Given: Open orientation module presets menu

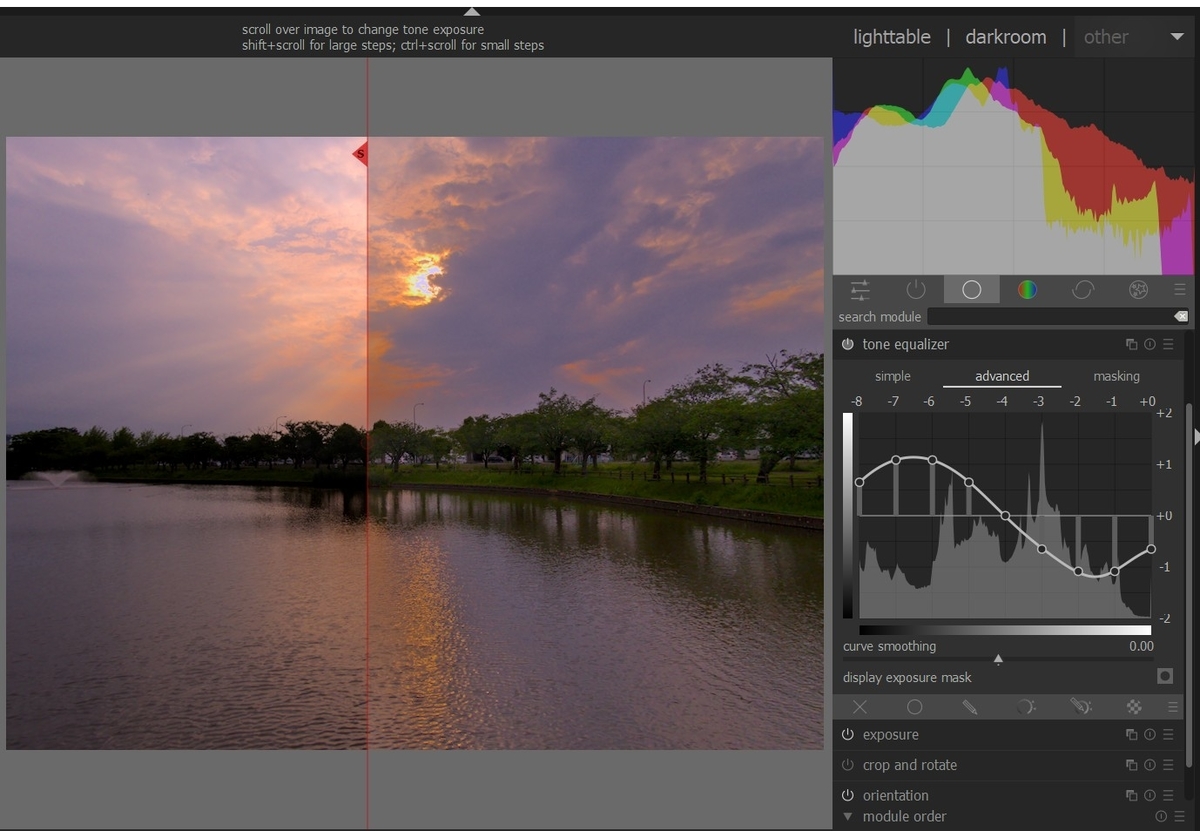Looking at the screenshot, I should 1168,796.
